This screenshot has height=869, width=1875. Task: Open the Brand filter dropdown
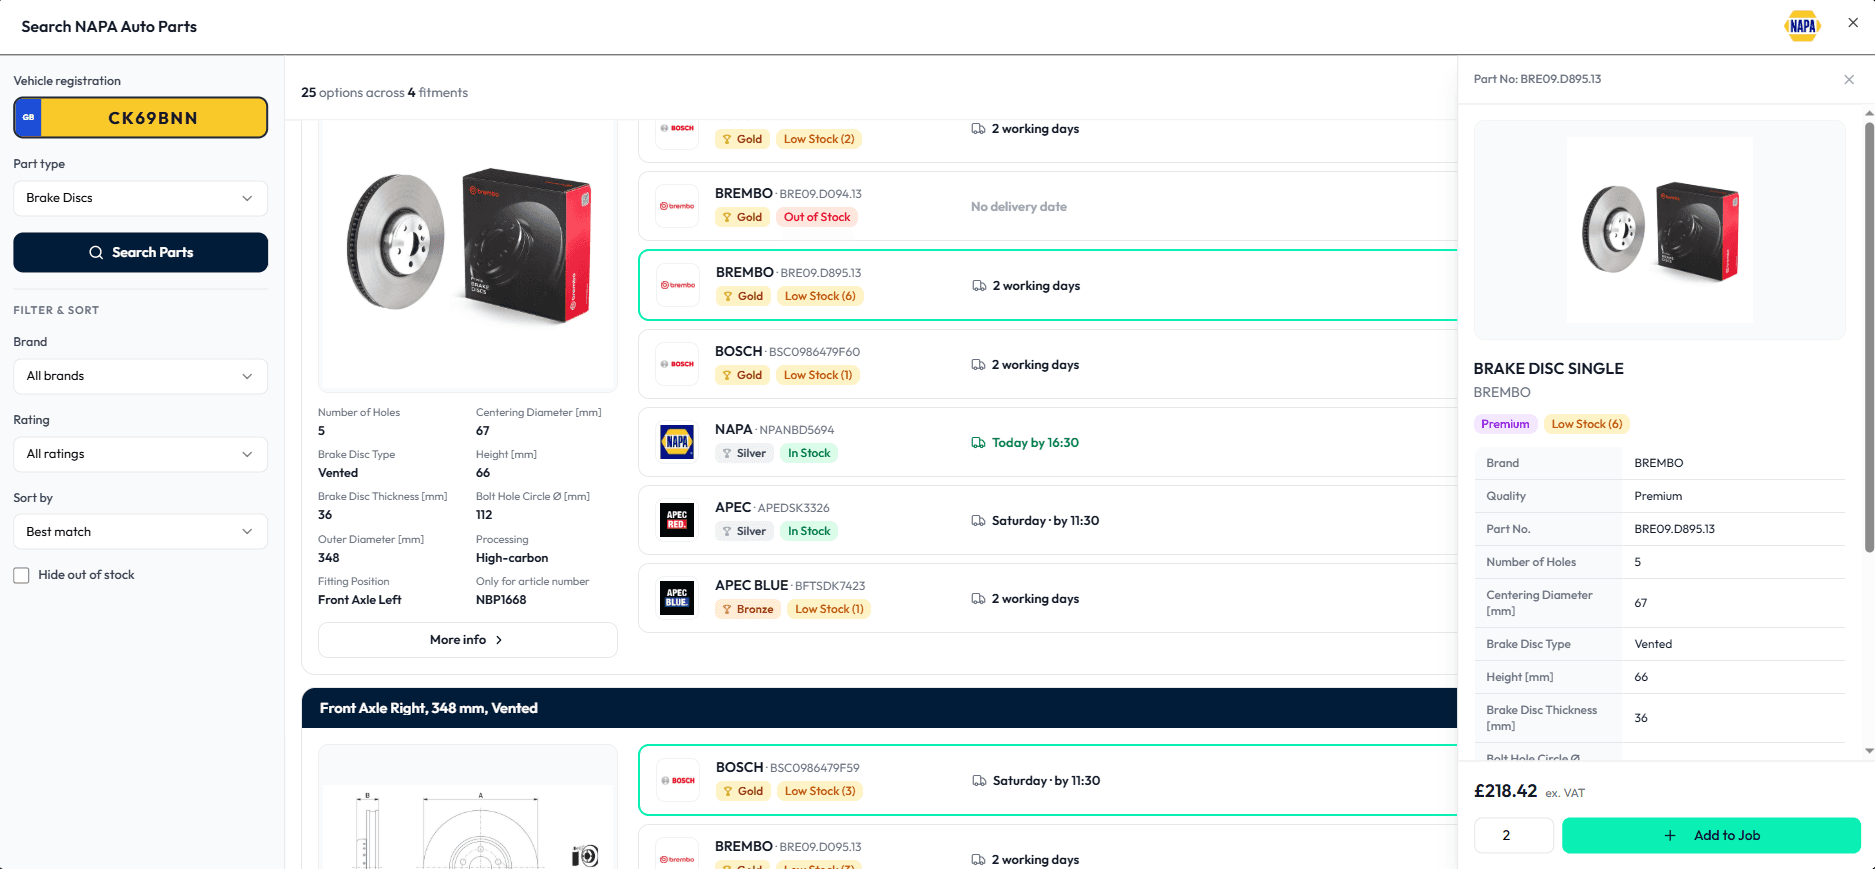tap(140, 376)
